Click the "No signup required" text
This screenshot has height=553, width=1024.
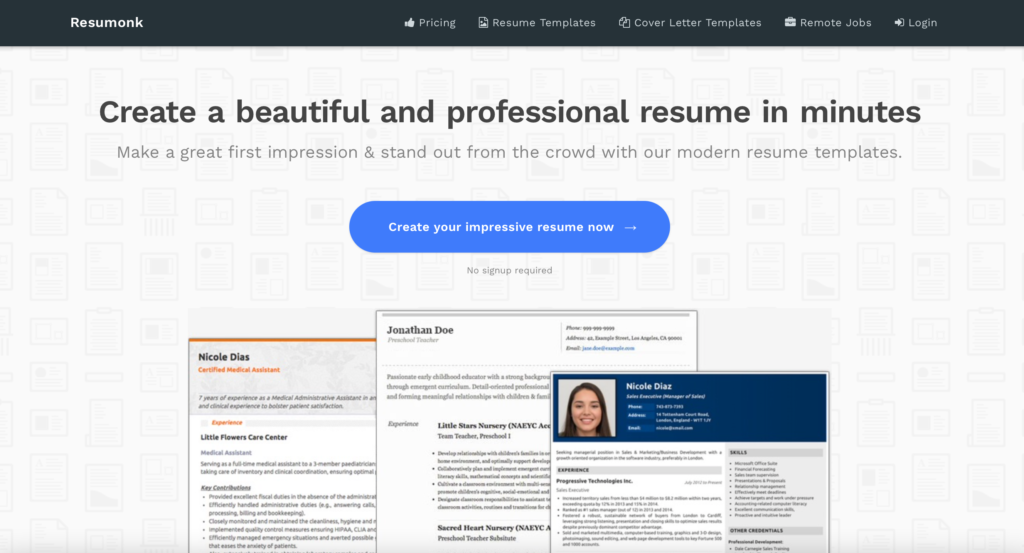click(x=509, y=270)
